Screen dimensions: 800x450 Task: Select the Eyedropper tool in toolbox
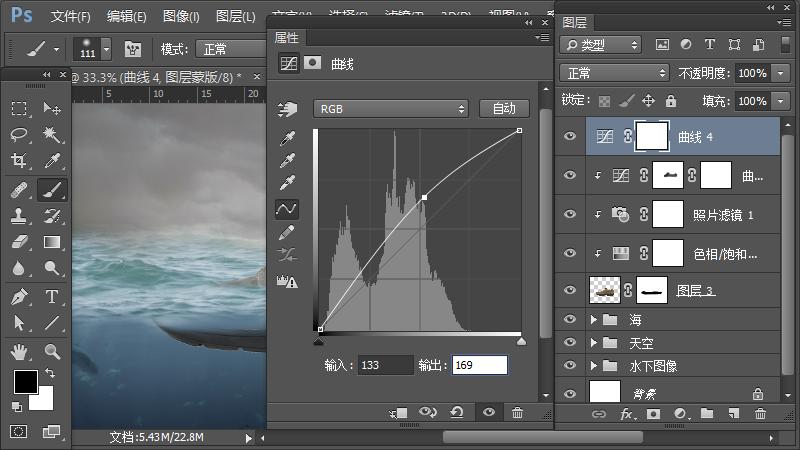point(52,161)
